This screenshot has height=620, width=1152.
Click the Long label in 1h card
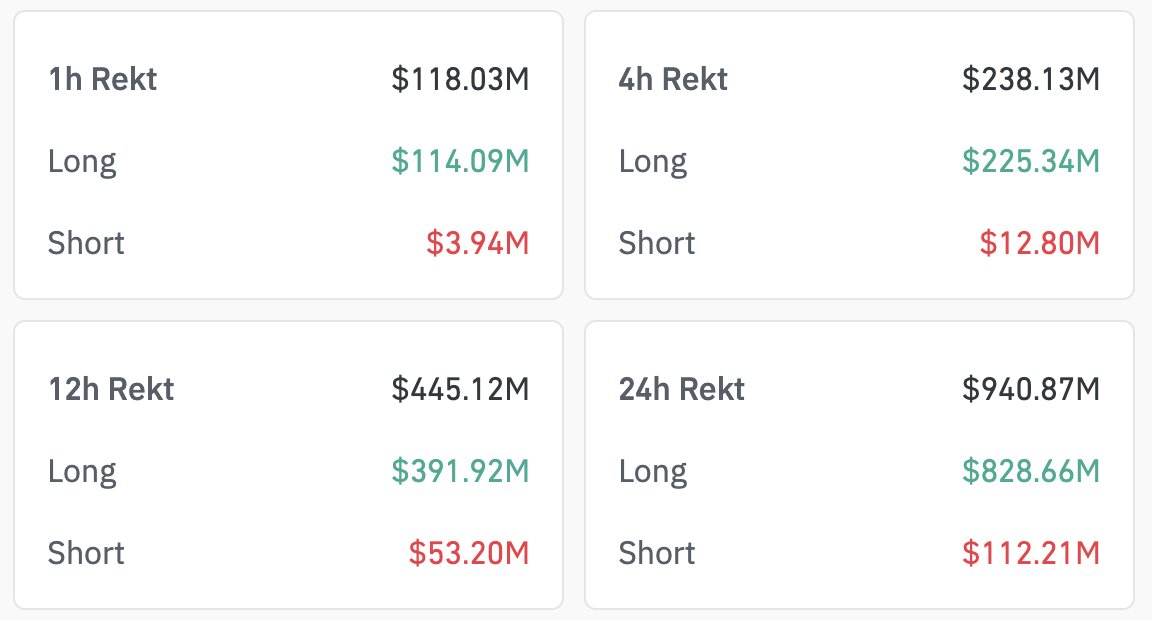pyautogui.click(x=82, y=162)
